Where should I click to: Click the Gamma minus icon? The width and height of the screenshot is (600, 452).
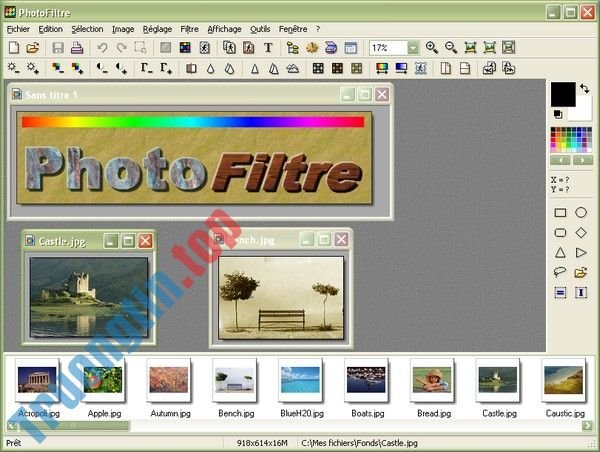point(147,68)
